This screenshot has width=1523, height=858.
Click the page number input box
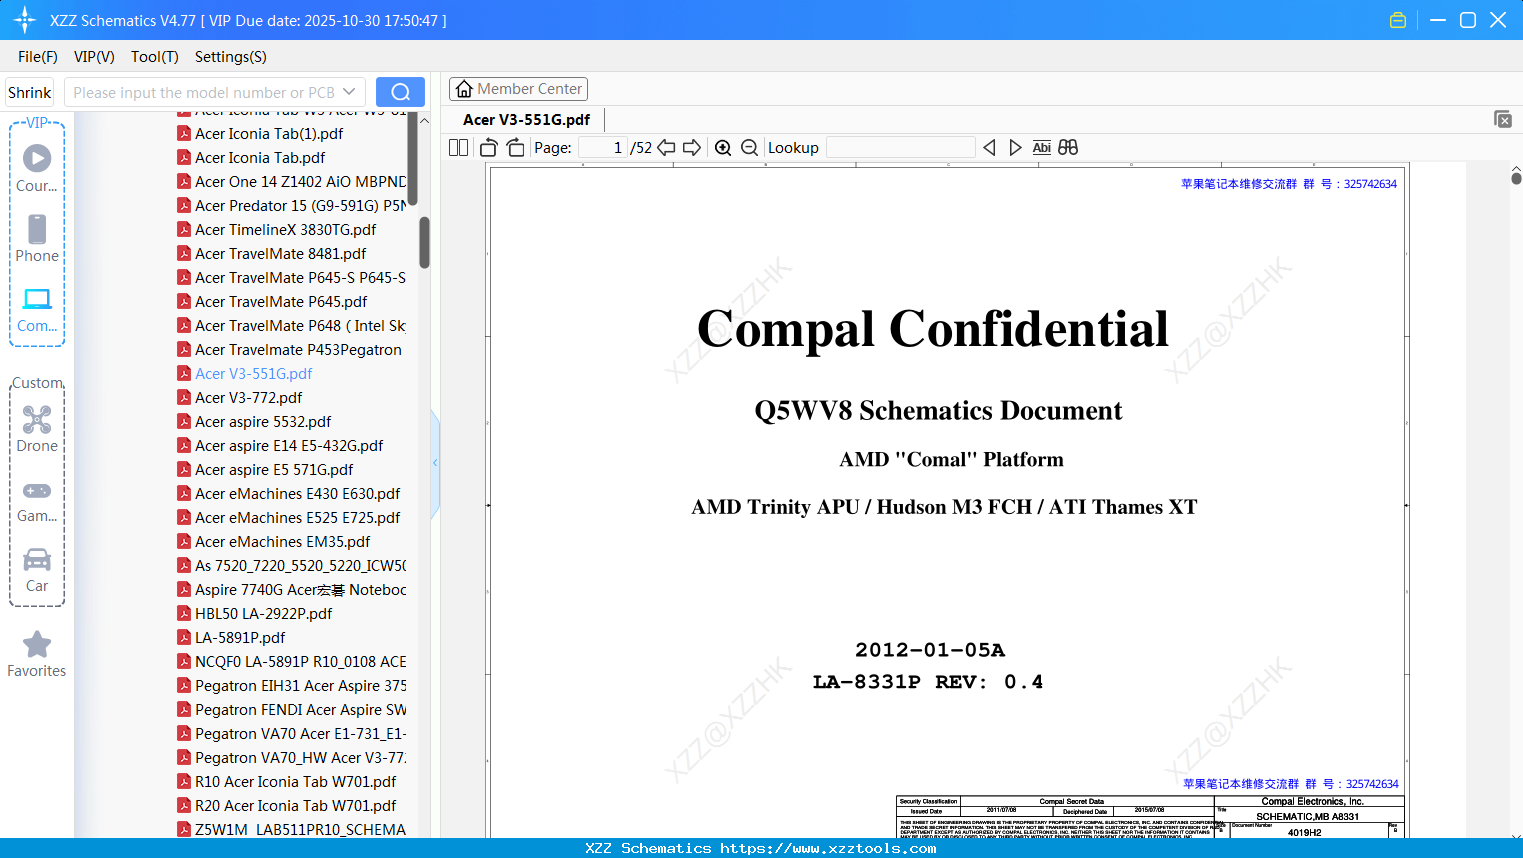[603, 148]
